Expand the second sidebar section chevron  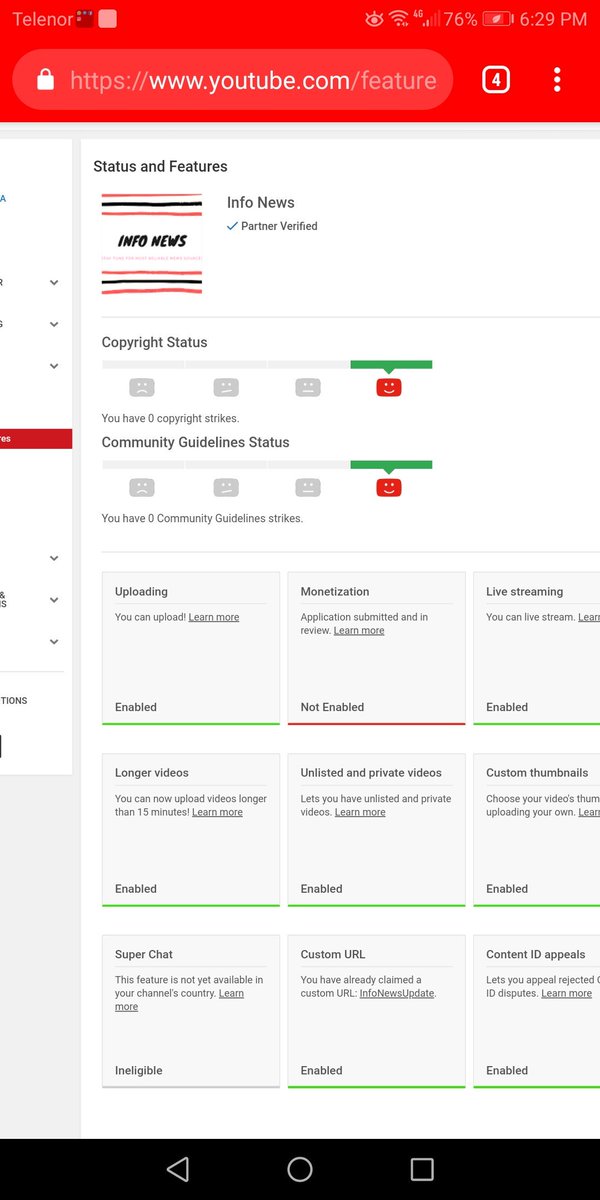[x=54, y=325]
